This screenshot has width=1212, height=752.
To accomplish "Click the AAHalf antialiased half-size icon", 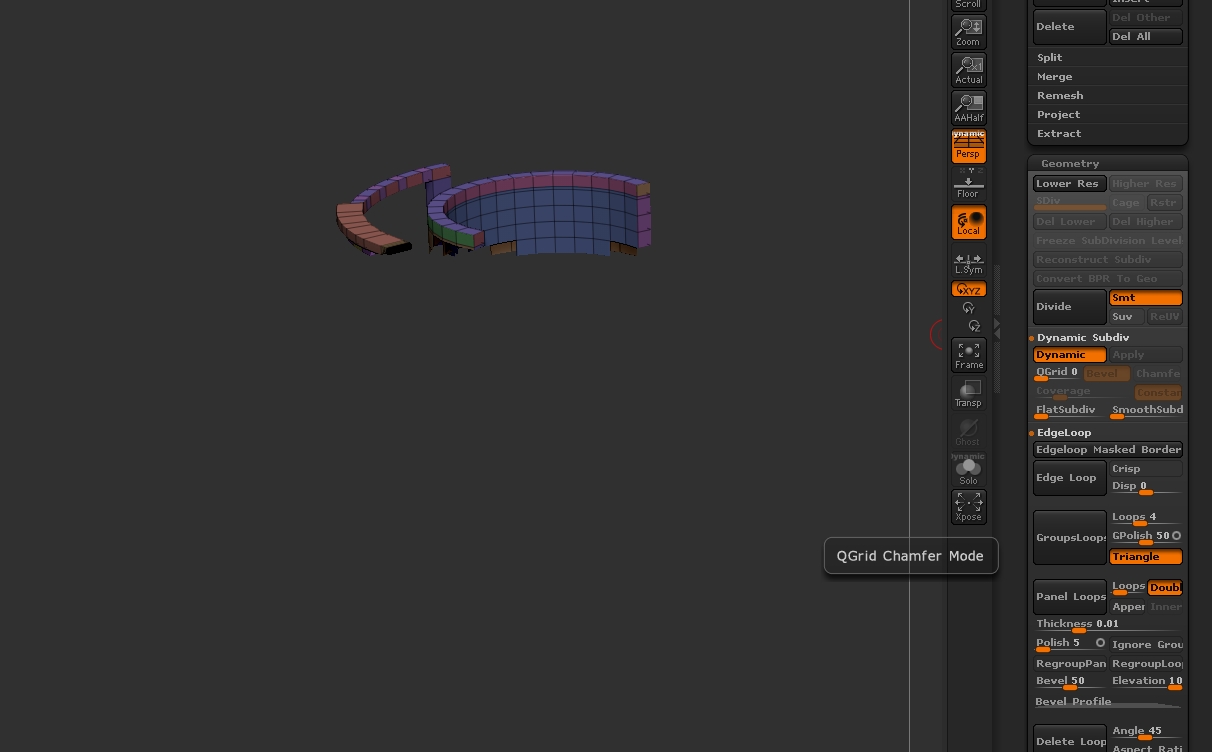I will (x=968, y=107).
